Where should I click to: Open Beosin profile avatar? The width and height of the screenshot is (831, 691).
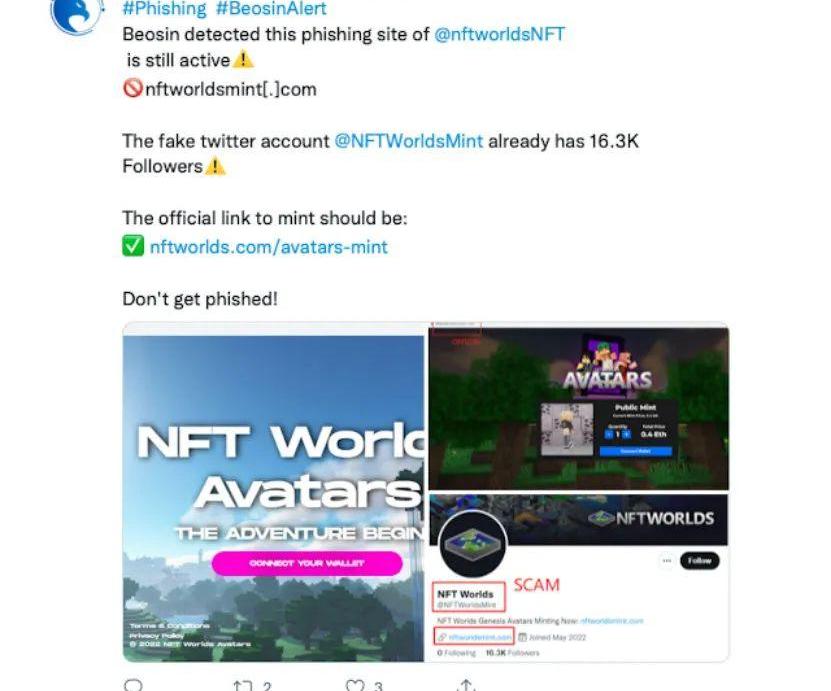click(x=76, y=16)
